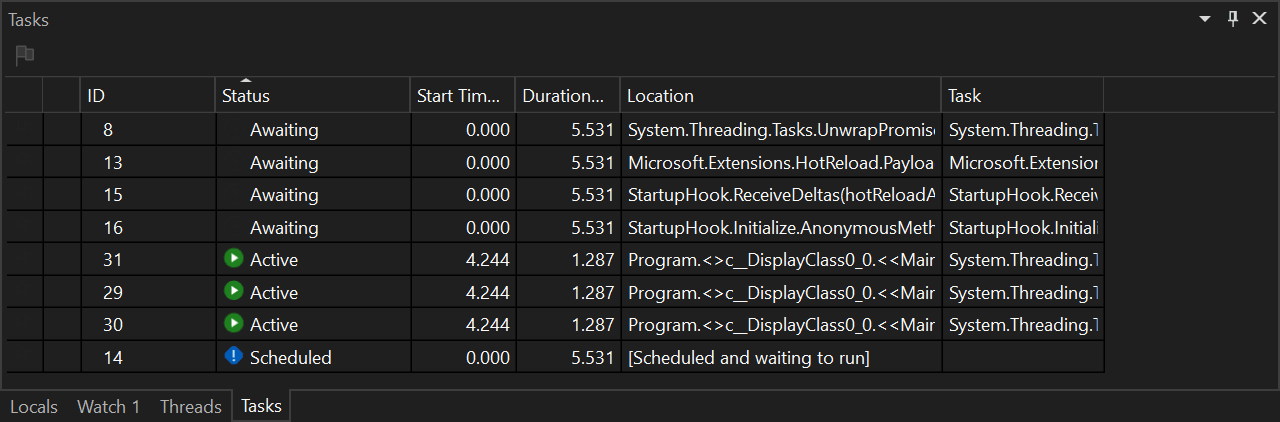
Task: Click the Active status icon for task 31
Action: point(234,259)
